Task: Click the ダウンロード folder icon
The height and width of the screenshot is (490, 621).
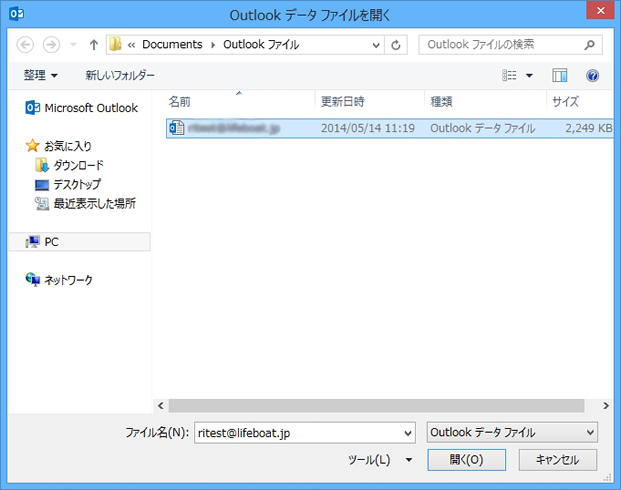Action: click(x=42, y=165)
